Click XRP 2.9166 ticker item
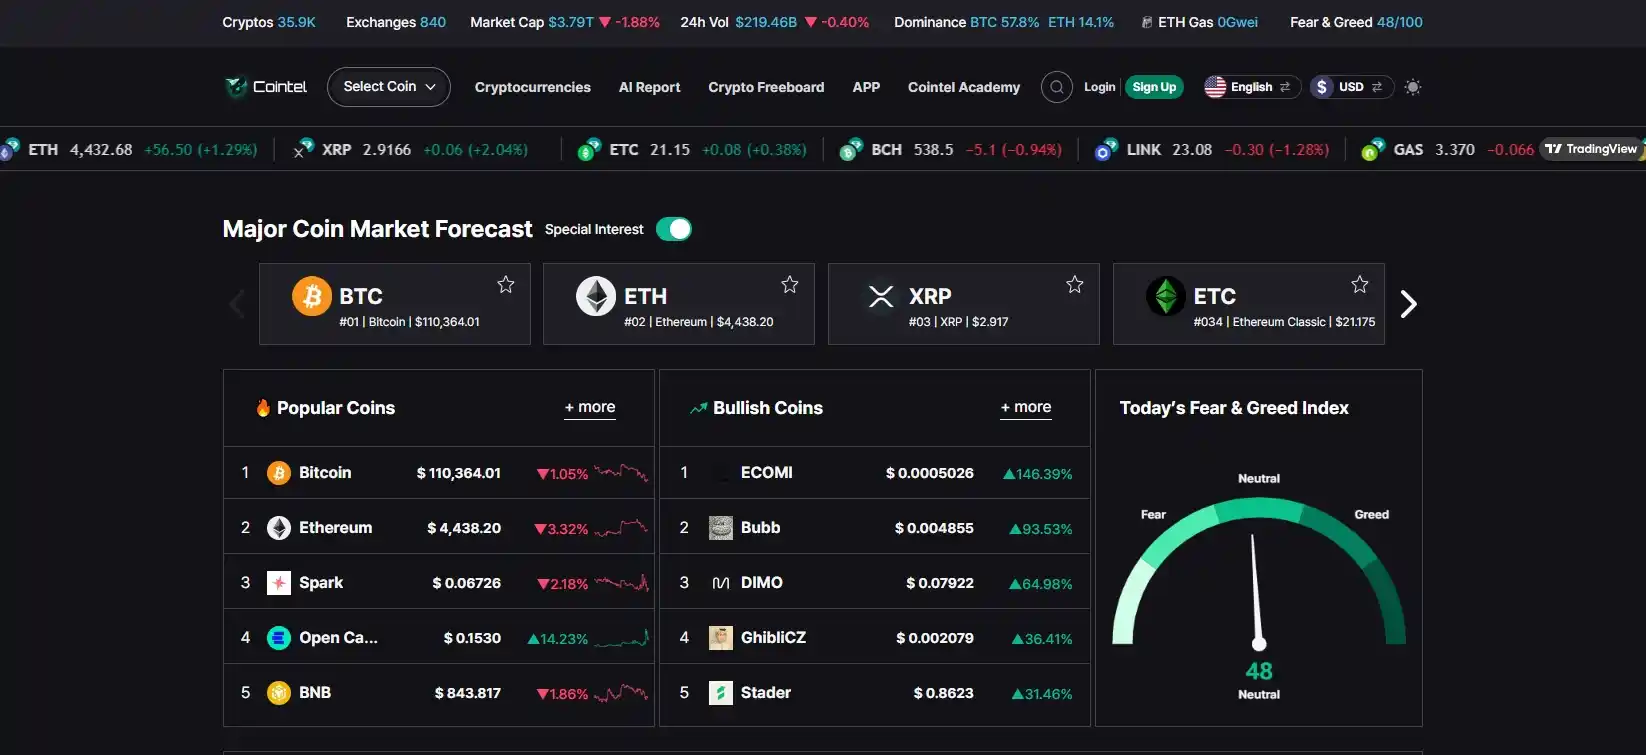This screenshot has width=1646, height=755. click(410, 150)
